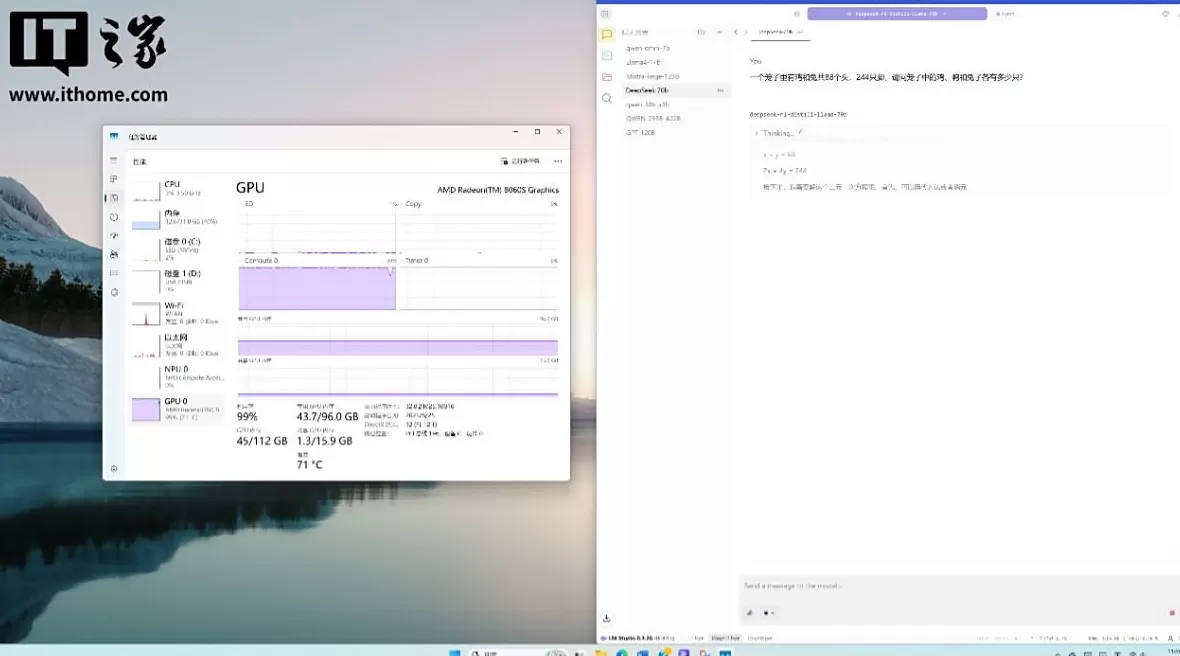Viewport: 1180px width, 656px height.
Task: Open the App history page in Task Manager
Action: (114, 217)
